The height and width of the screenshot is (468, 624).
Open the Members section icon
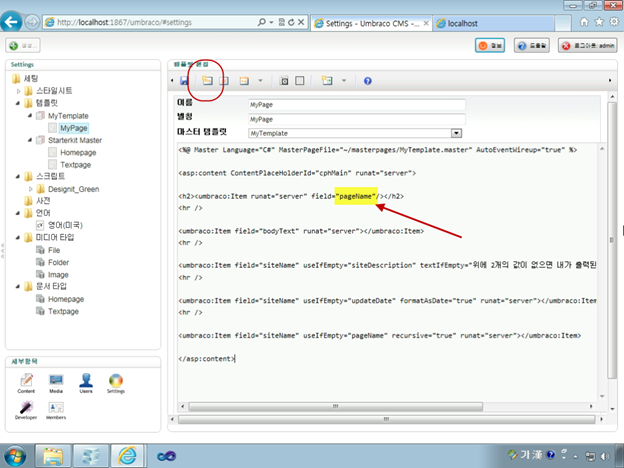tap(56, 410)
